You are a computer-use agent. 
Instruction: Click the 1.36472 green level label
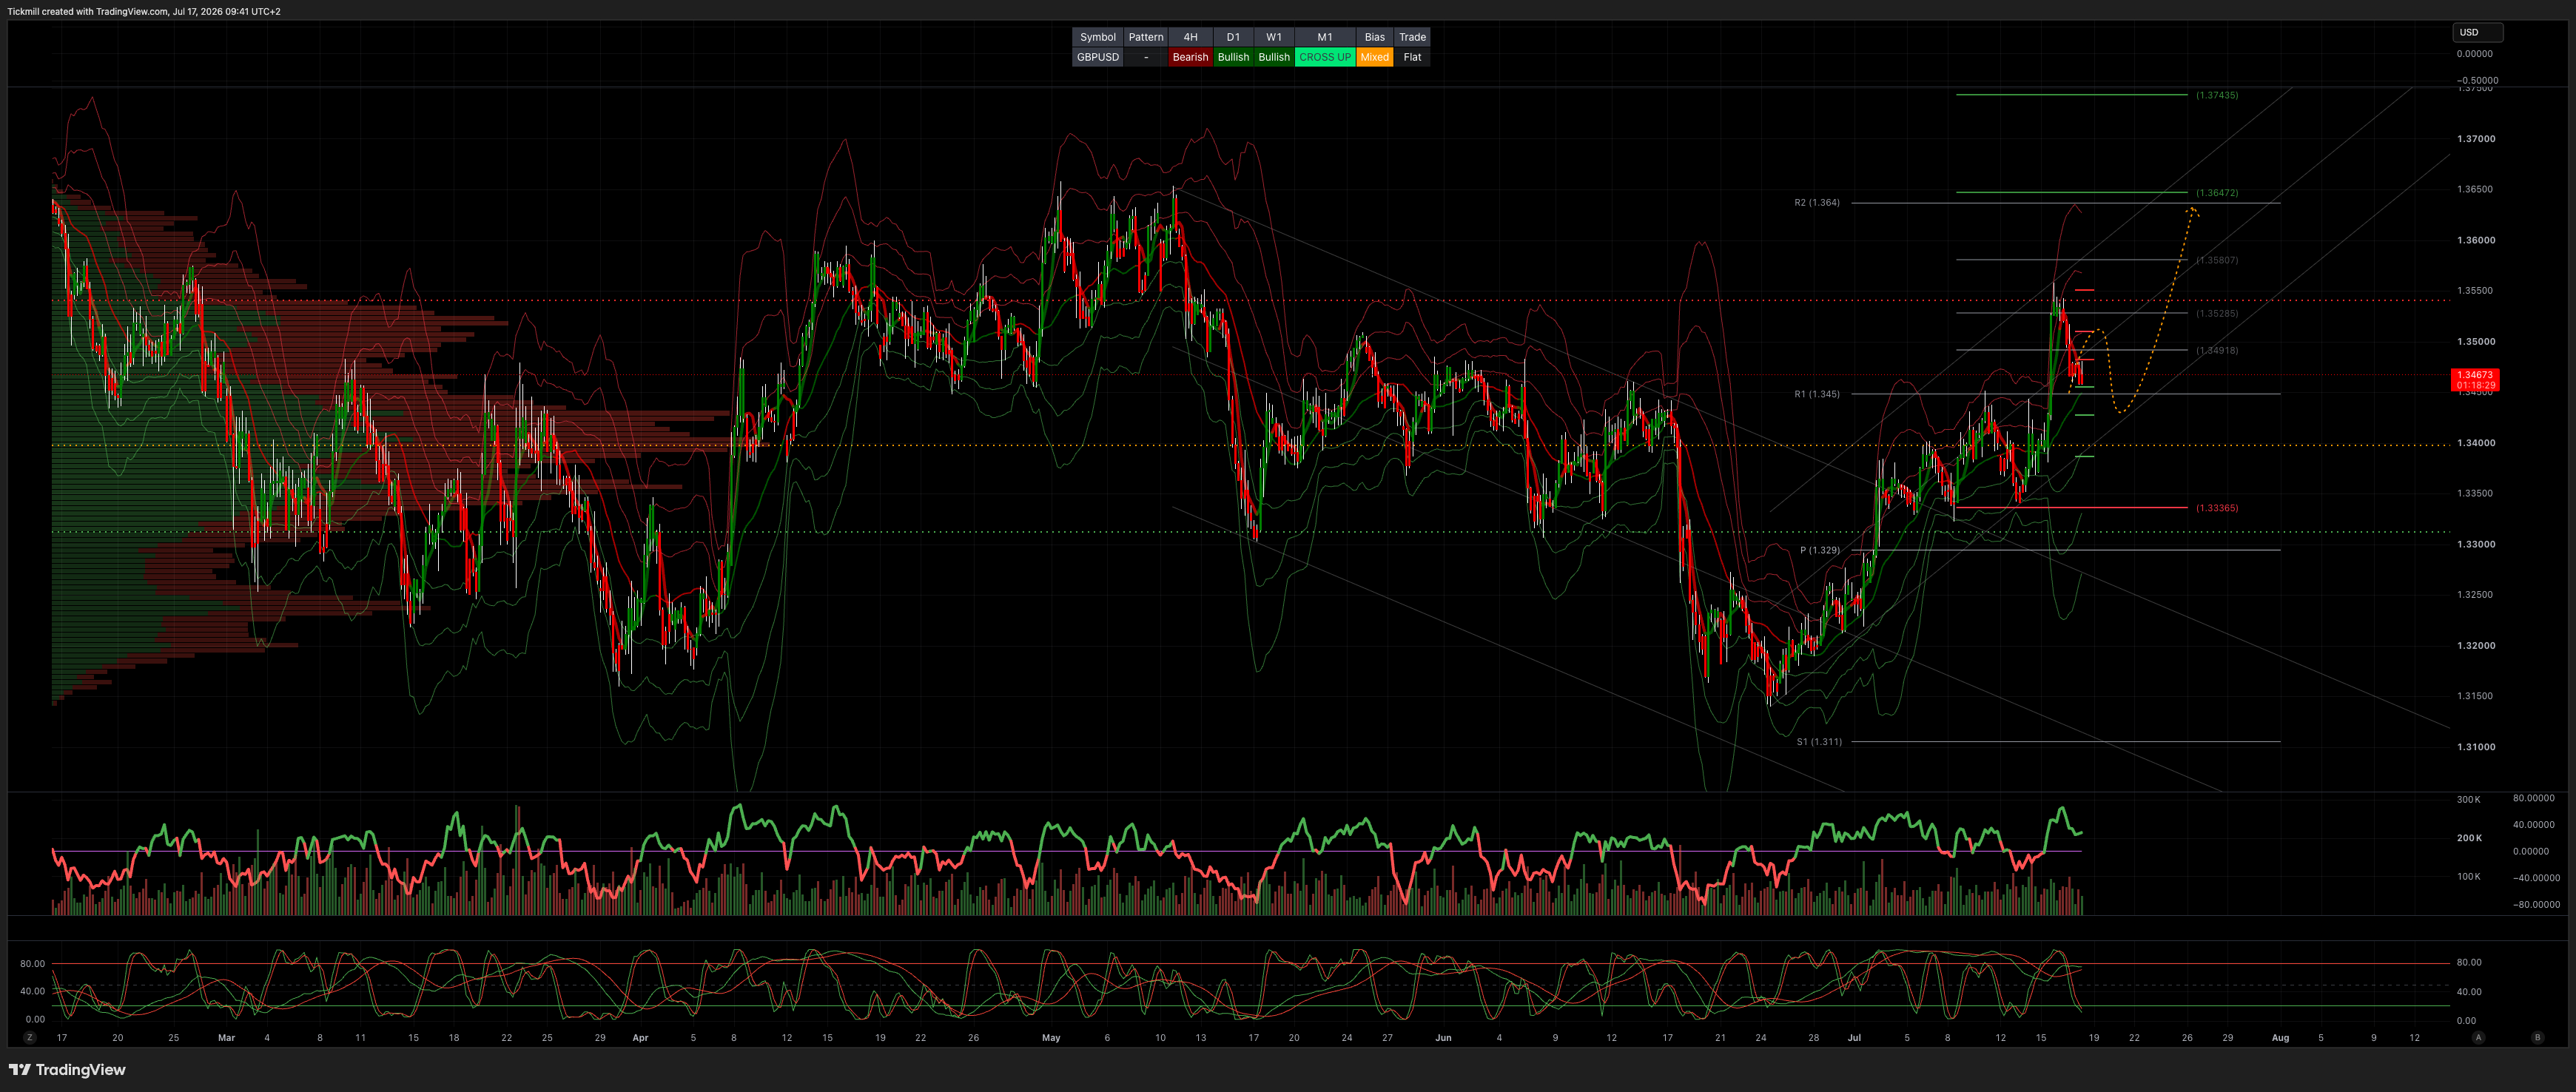coord(2217,192)
